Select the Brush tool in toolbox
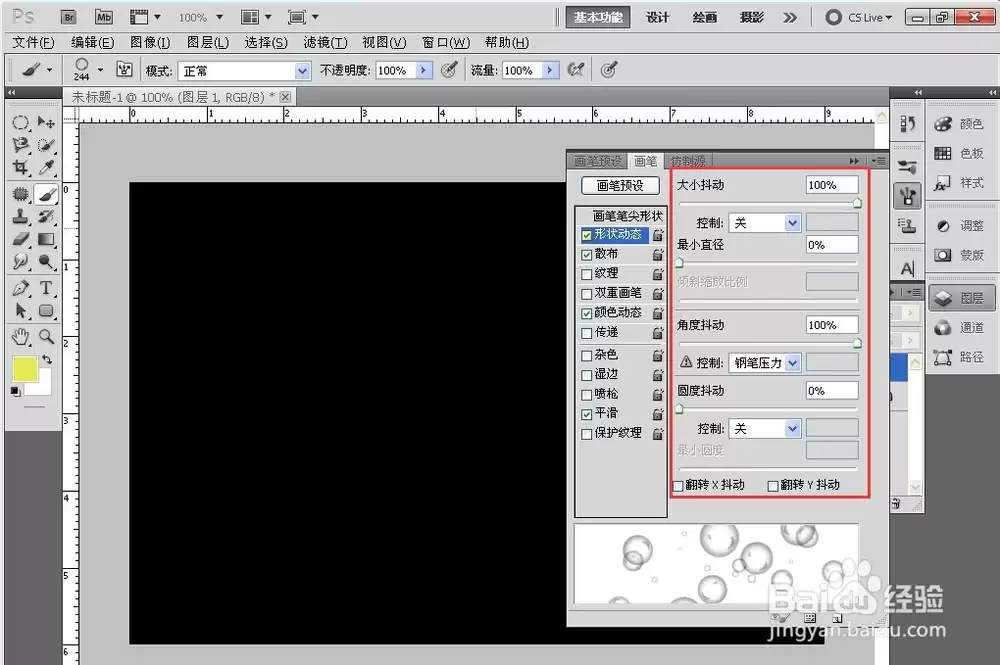 46,194
